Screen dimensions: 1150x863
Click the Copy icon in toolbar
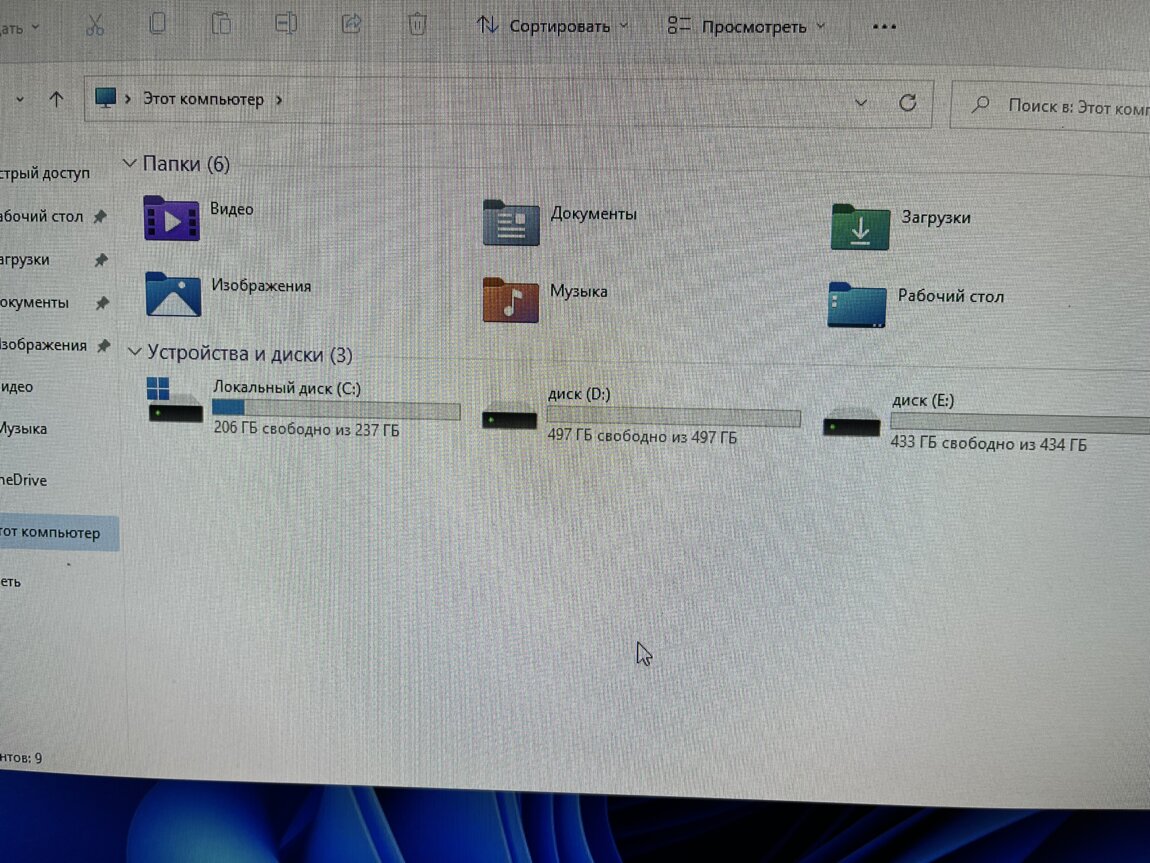(157, 24)
